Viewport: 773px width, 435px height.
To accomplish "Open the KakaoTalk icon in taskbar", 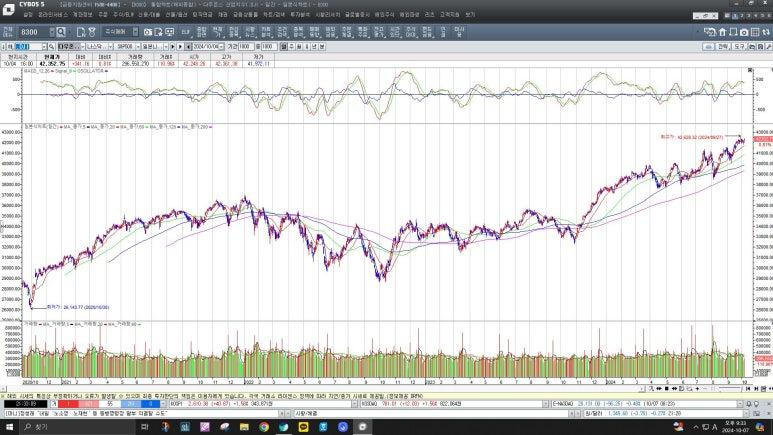I will 304,427.
